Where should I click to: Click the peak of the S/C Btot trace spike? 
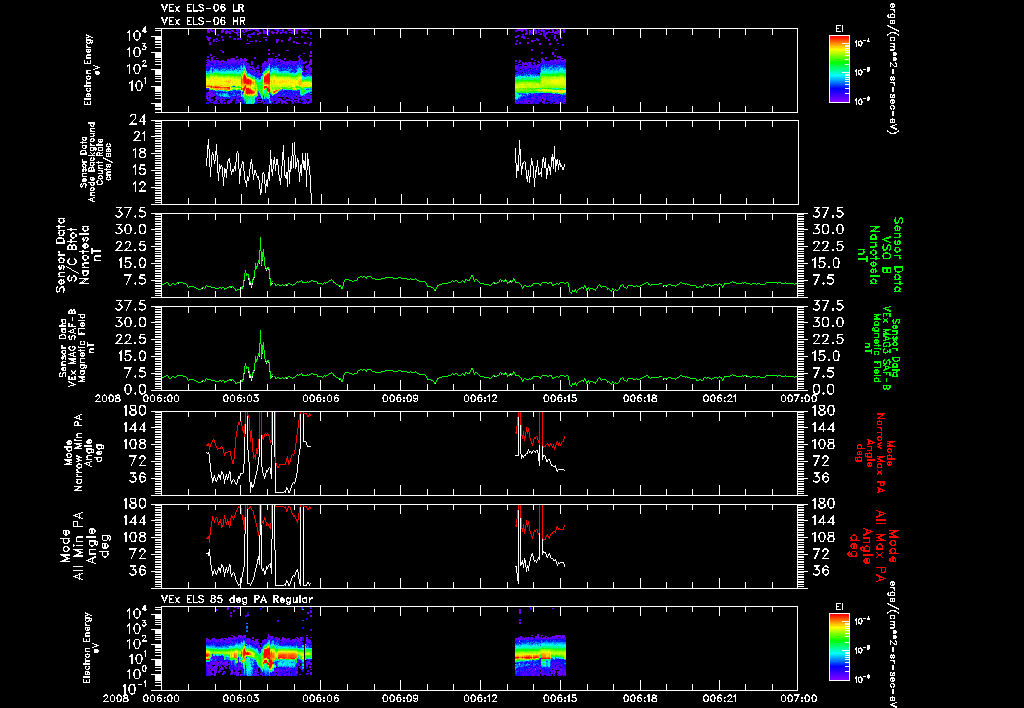pyautogui.click(x=261, y=238)
